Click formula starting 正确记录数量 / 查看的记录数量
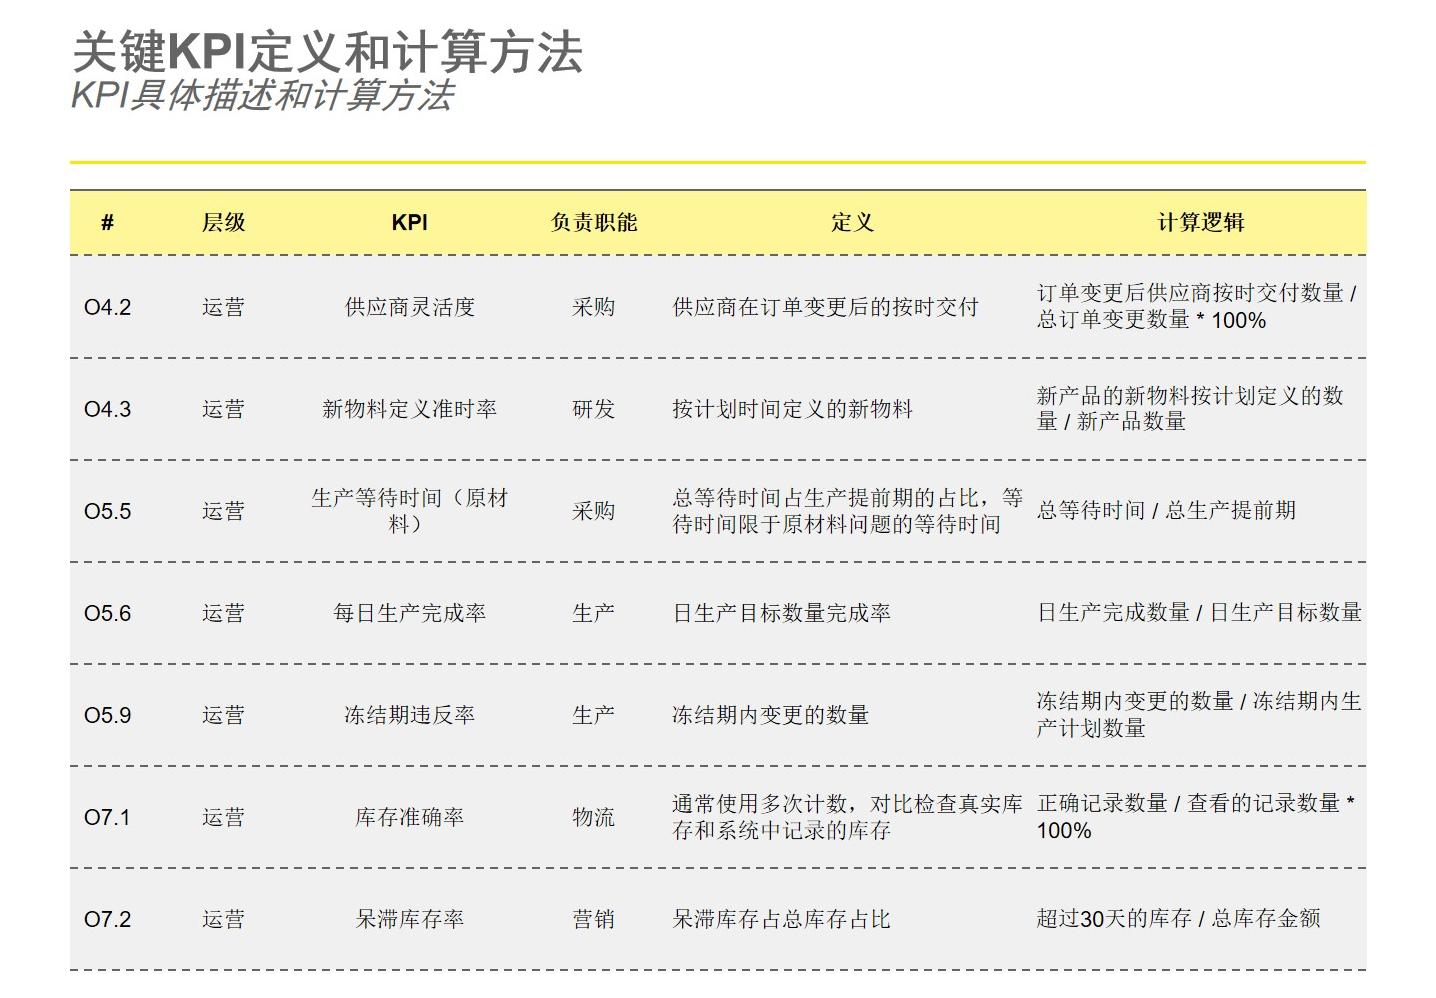 click(x=1196, y=817)
